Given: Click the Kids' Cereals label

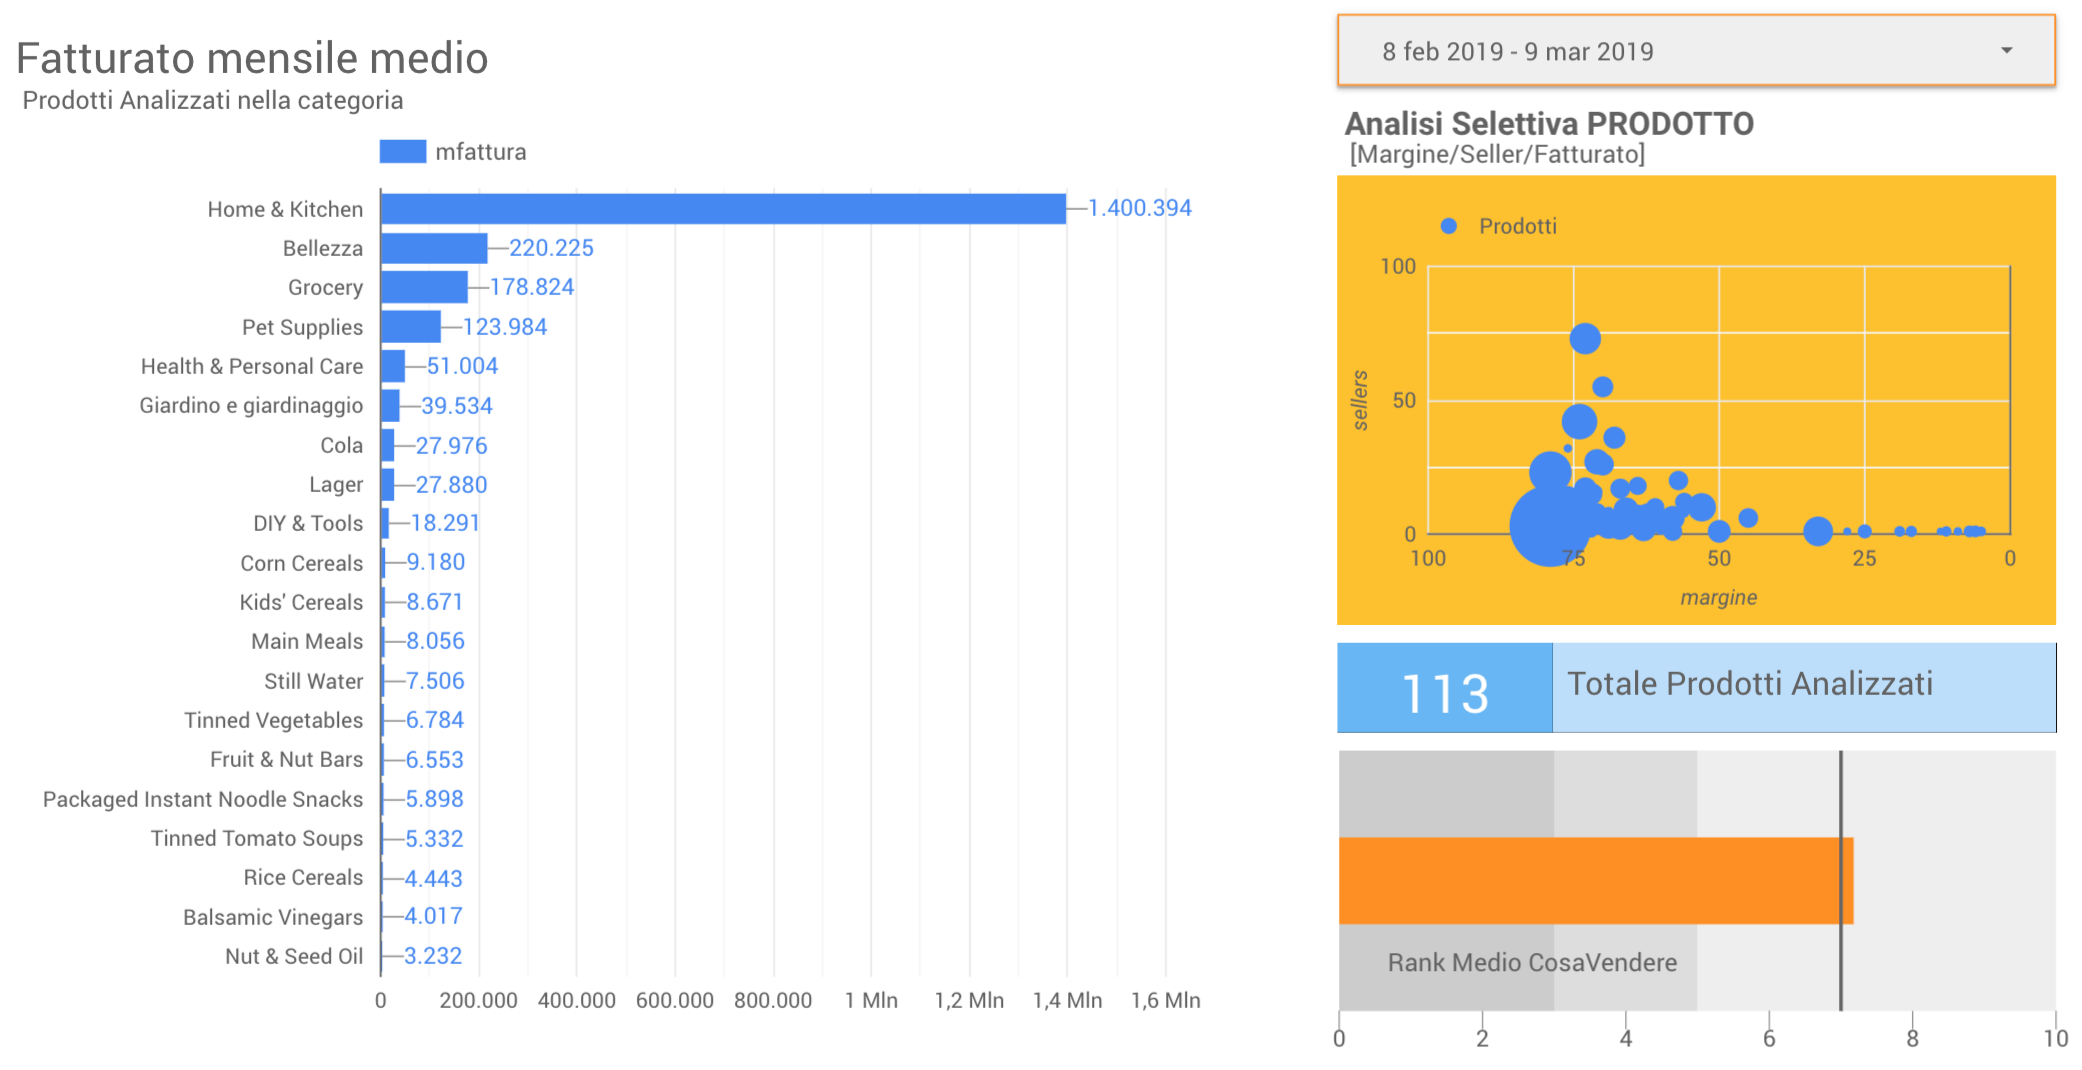Looking at the screenshot, I should point(301,602).
